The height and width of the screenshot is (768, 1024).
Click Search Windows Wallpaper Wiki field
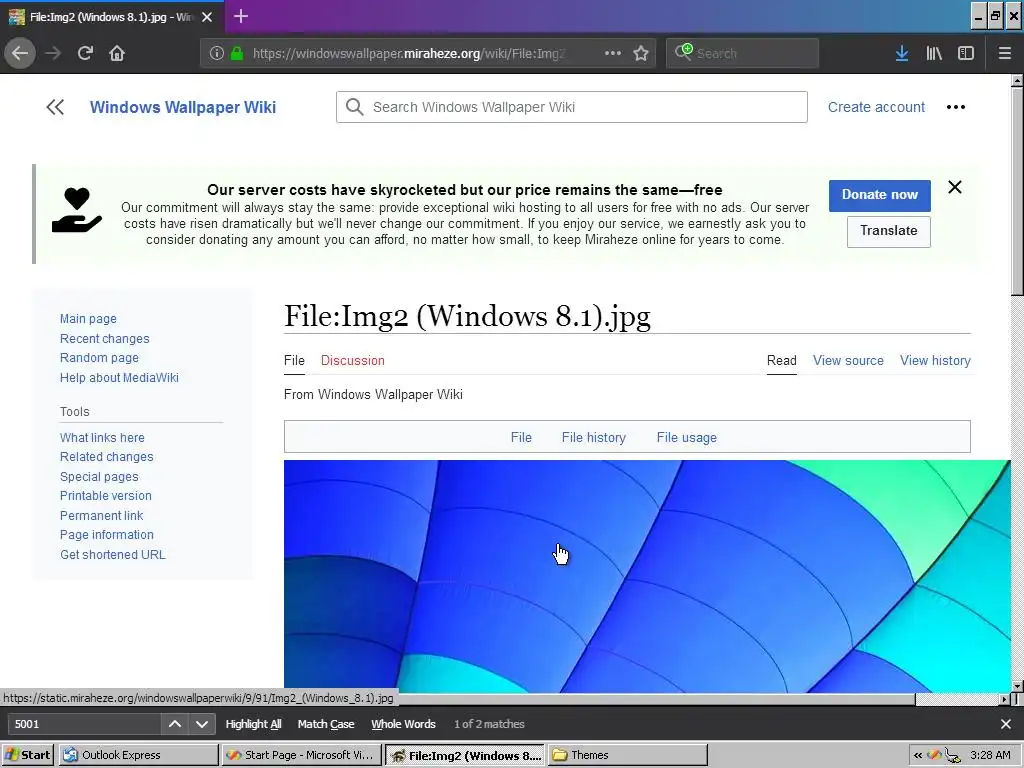click(x=571, y=107)
